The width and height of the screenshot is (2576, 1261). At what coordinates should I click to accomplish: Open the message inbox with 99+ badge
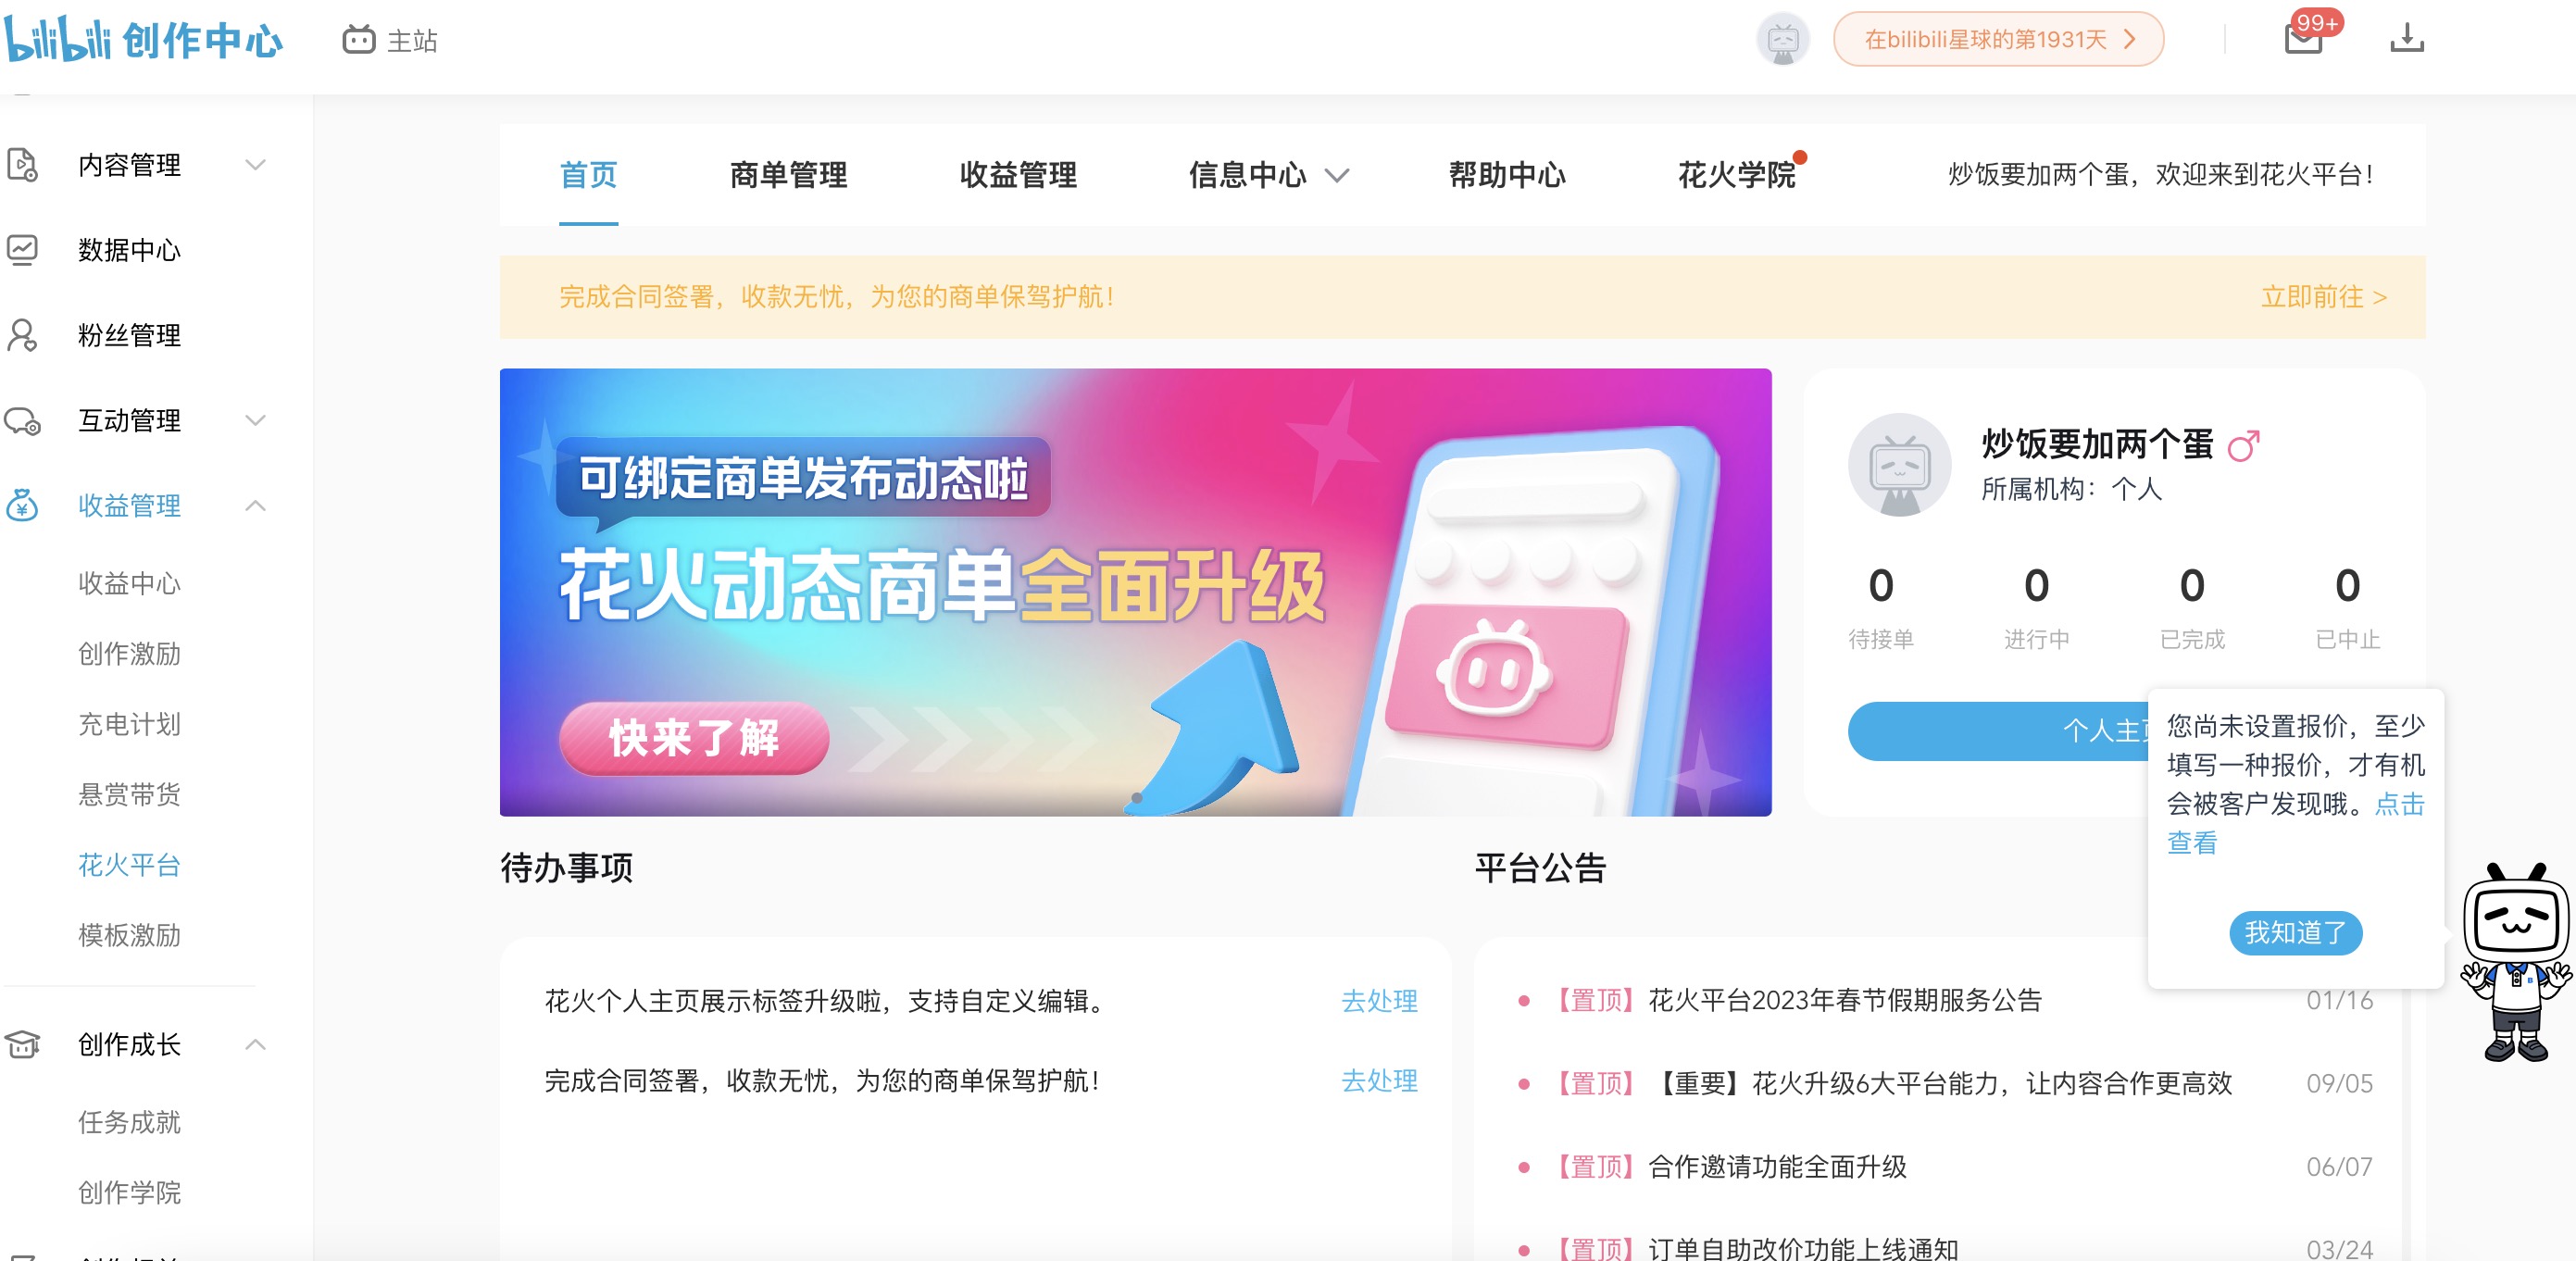(2304, 39)
